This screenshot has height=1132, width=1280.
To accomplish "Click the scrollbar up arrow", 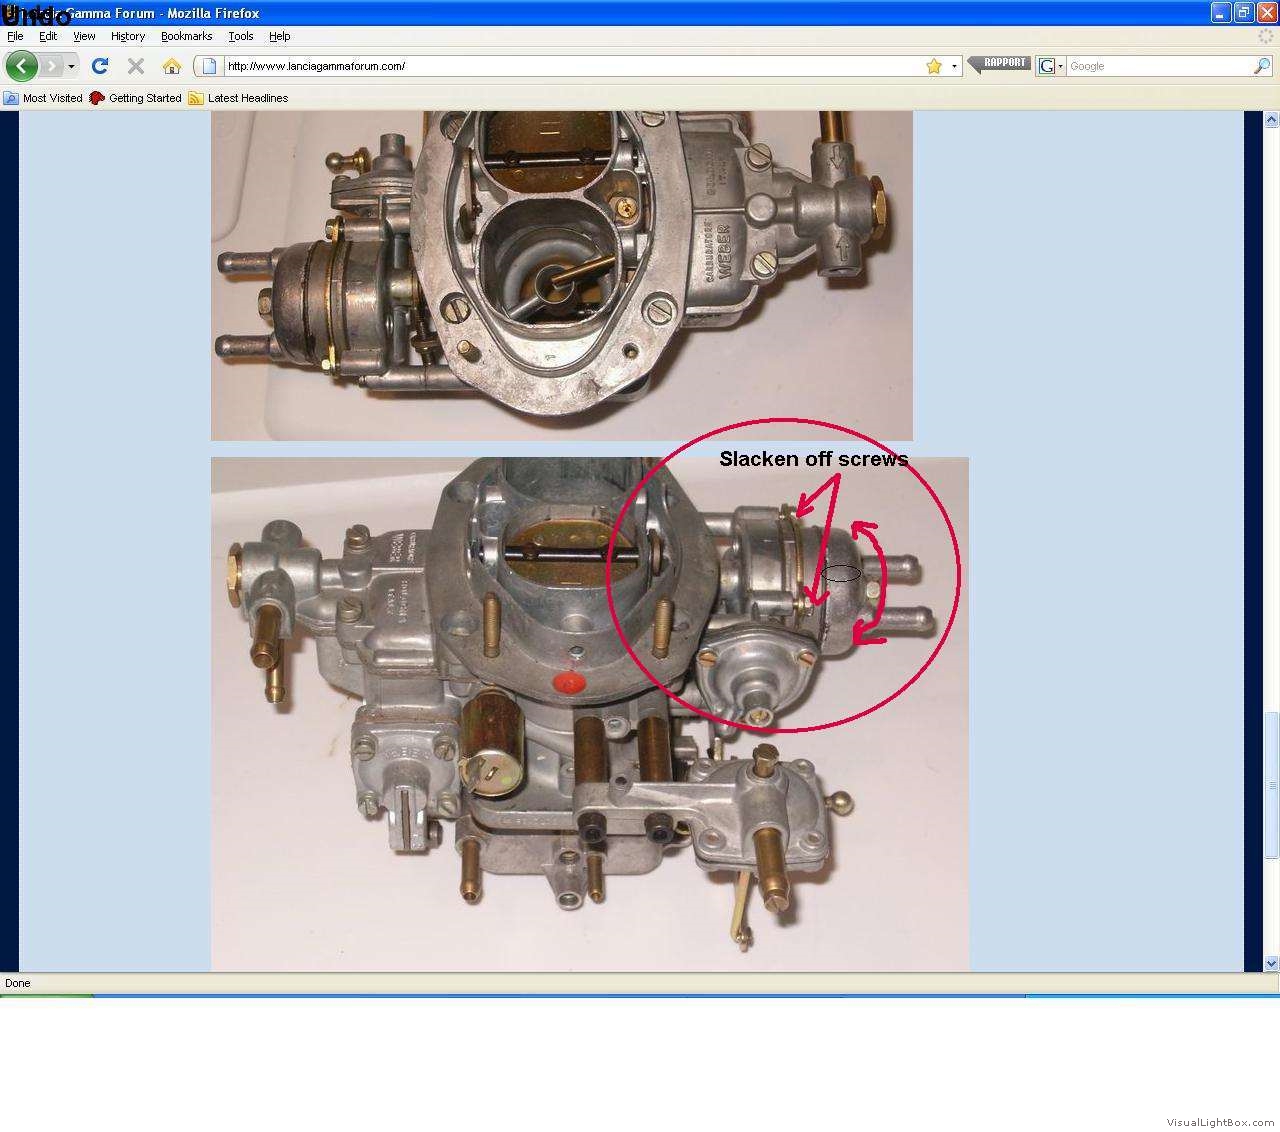I will 1271,120.
